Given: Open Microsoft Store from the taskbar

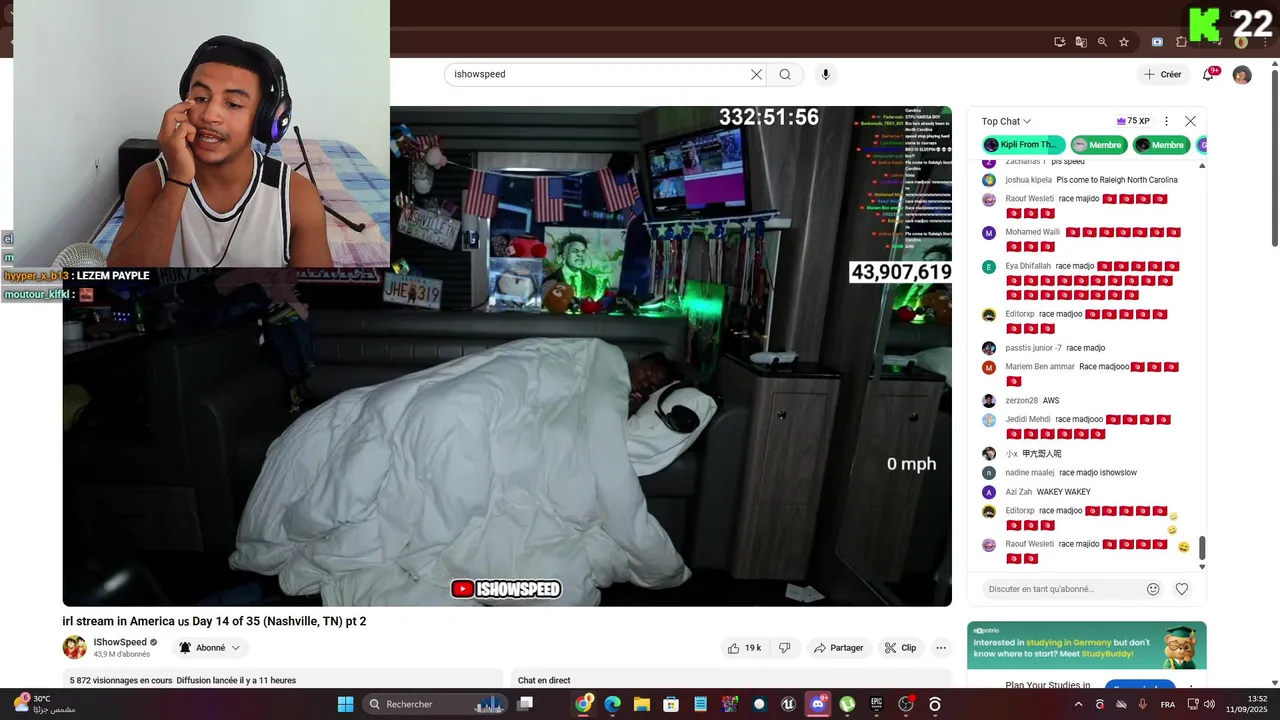Looking at the screenshot, I should [671, 704].
